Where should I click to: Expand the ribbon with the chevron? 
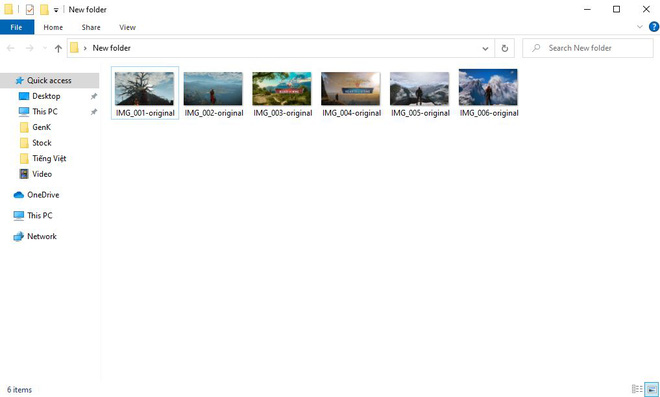[x=640, y=27]
